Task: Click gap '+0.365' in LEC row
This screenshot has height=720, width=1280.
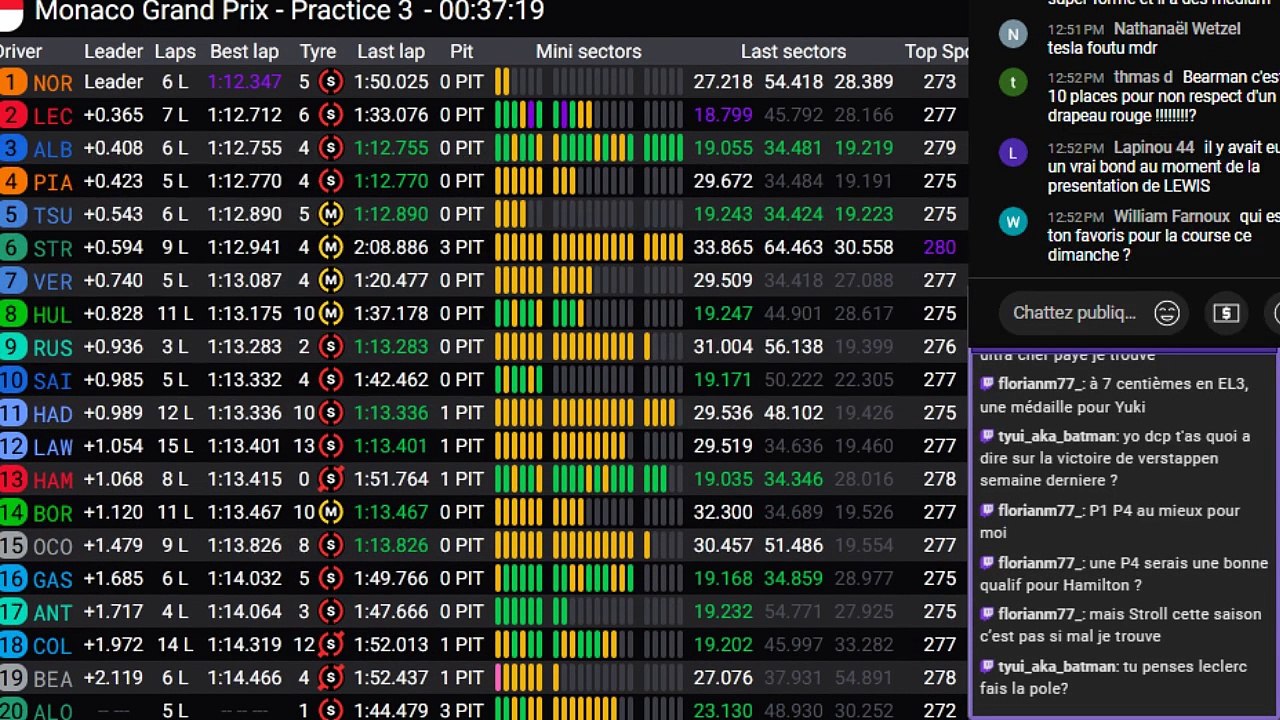Action: [113, 115]
